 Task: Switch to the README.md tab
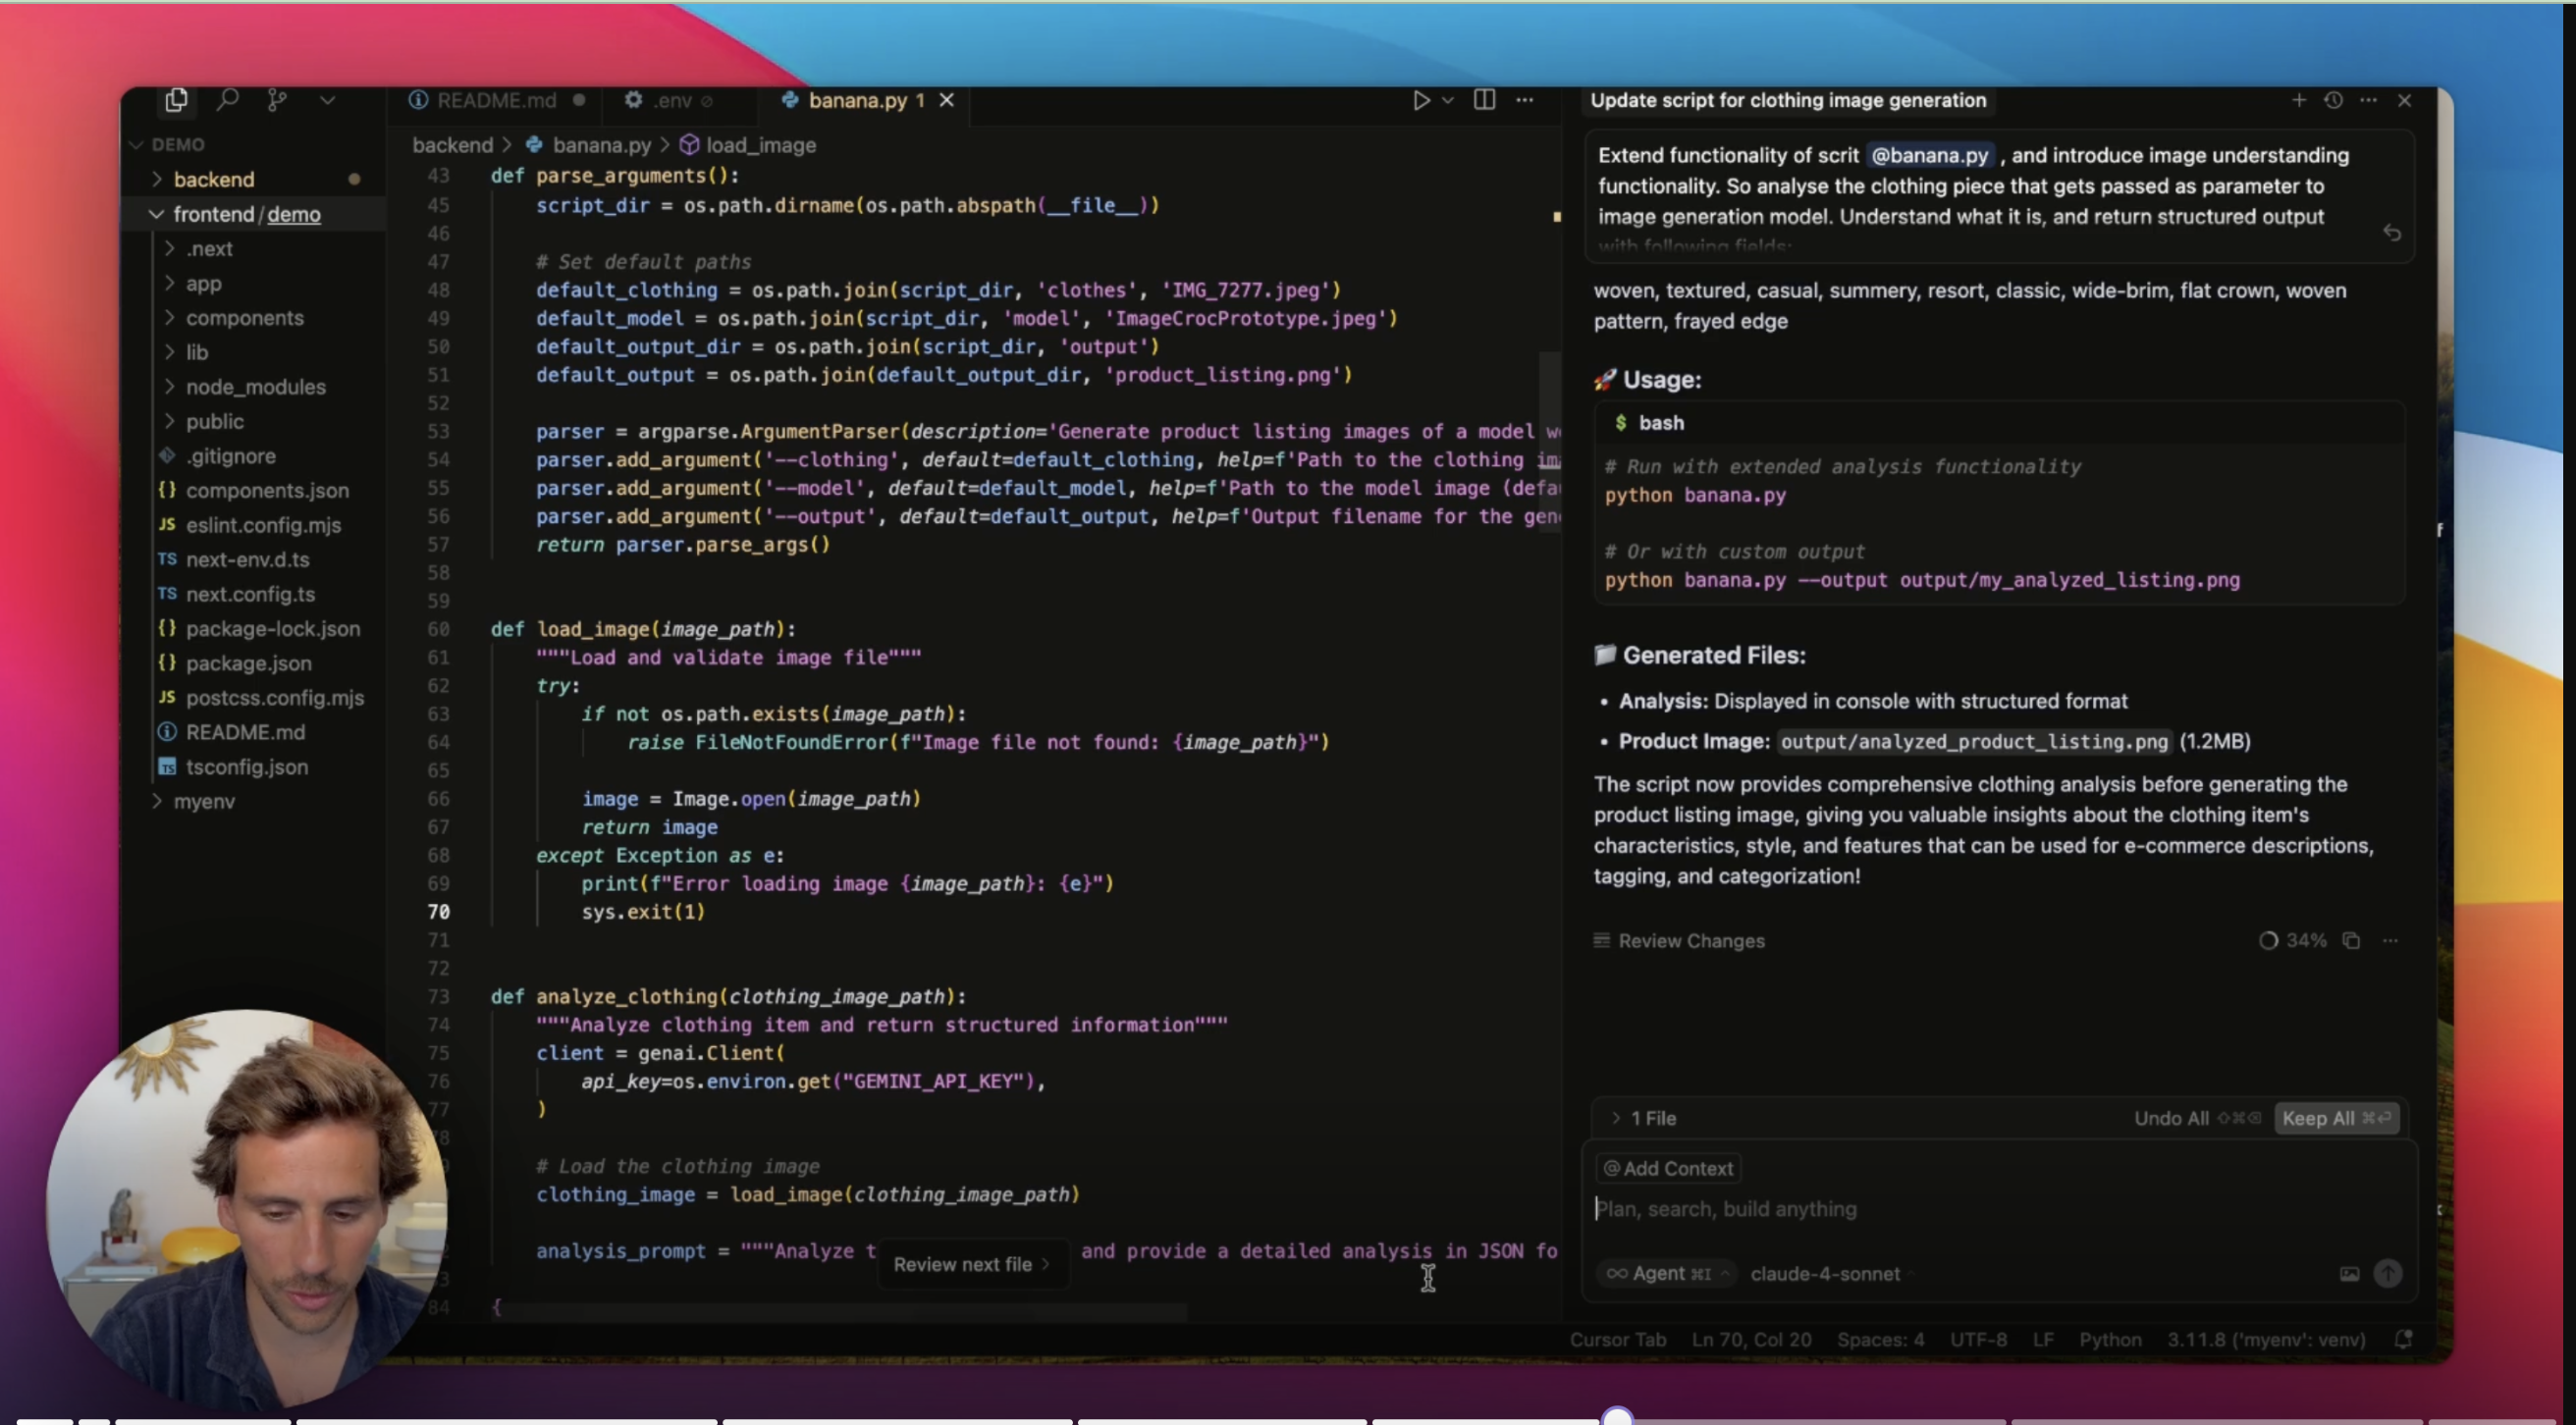496,99
